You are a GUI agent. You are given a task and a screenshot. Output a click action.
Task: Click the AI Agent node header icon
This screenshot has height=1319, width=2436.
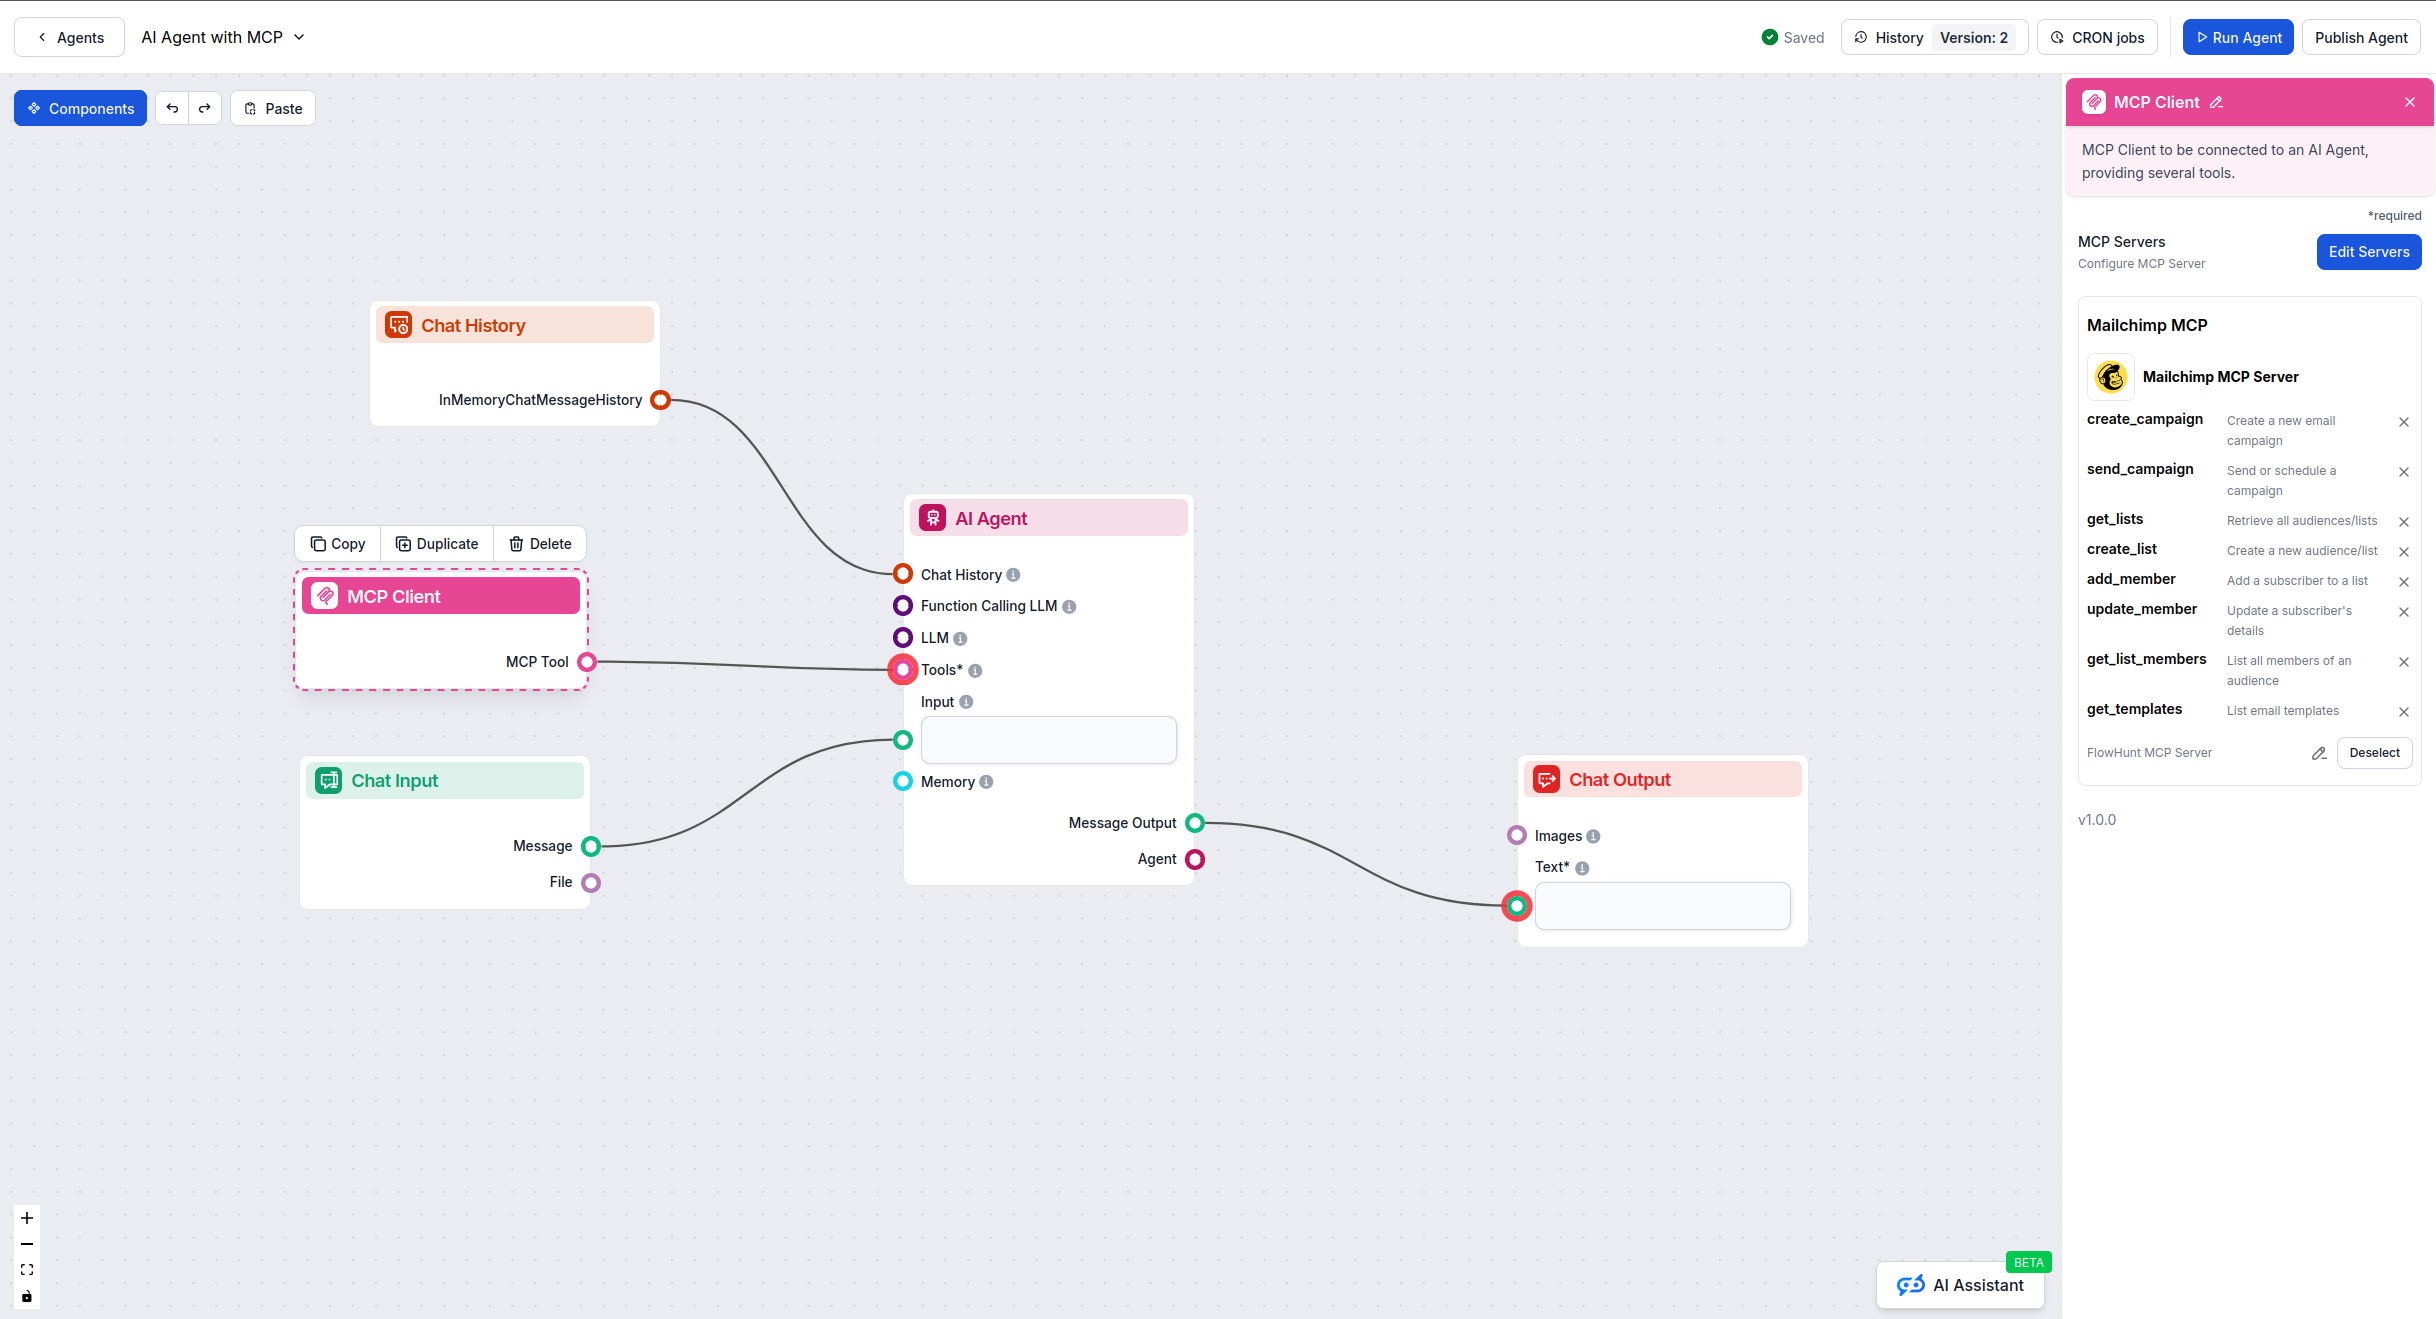pyautogui.click(x=933, y=517)
